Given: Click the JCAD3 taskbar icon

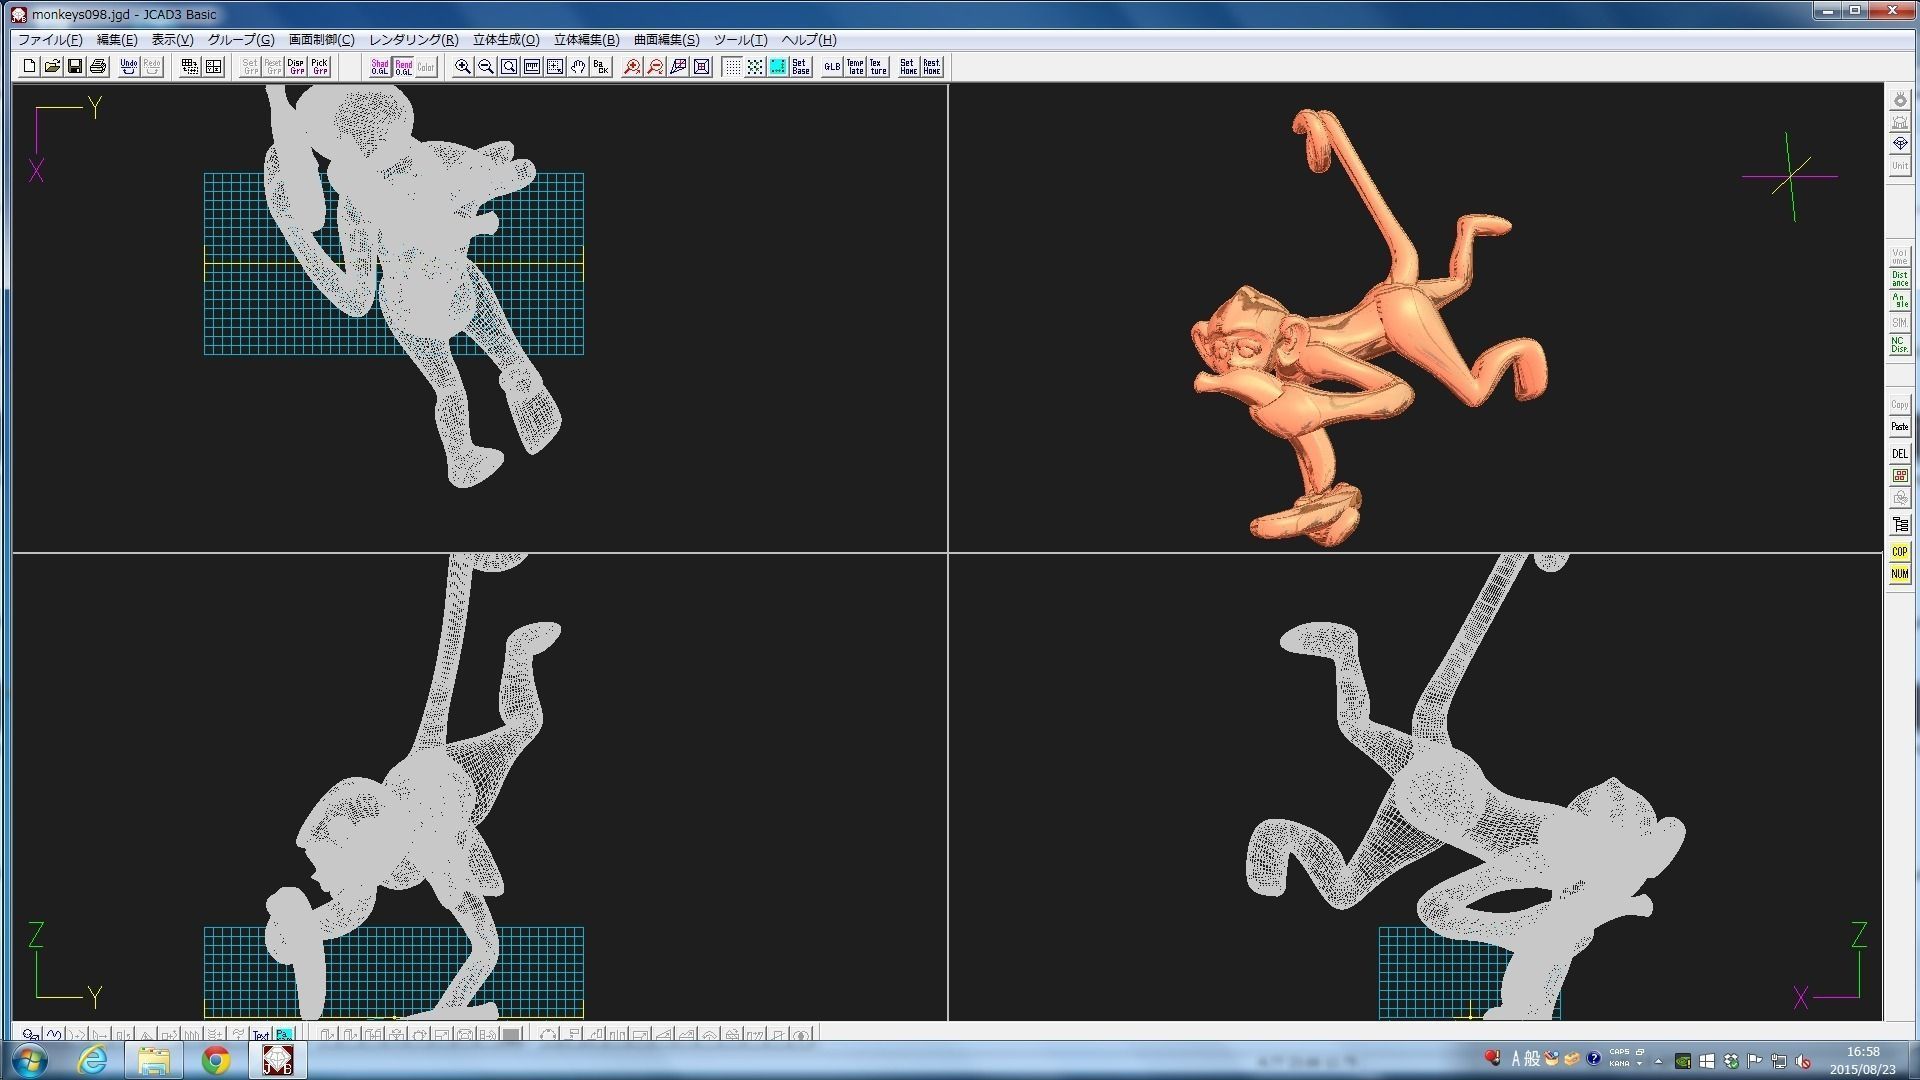Looking at the screenshot, I should pos(277,1060).
